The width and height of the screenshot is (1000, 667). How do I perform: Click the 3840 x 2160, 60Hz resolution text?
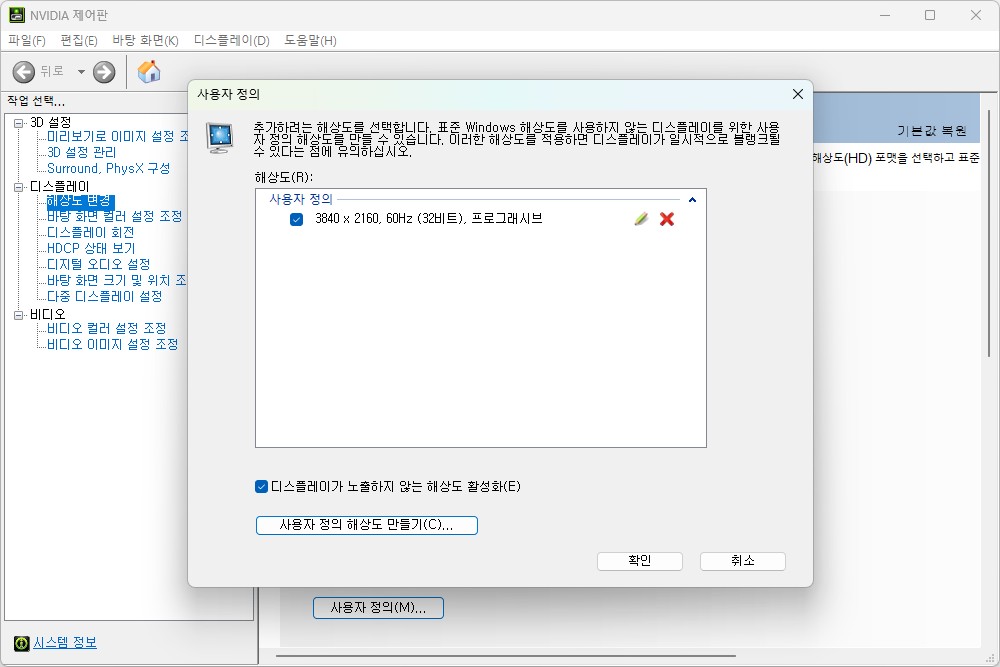point(429,219)
